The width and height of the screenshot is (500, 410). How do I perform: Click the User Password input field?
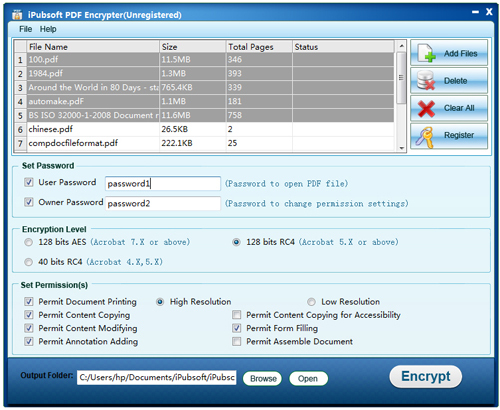point(163,184)
